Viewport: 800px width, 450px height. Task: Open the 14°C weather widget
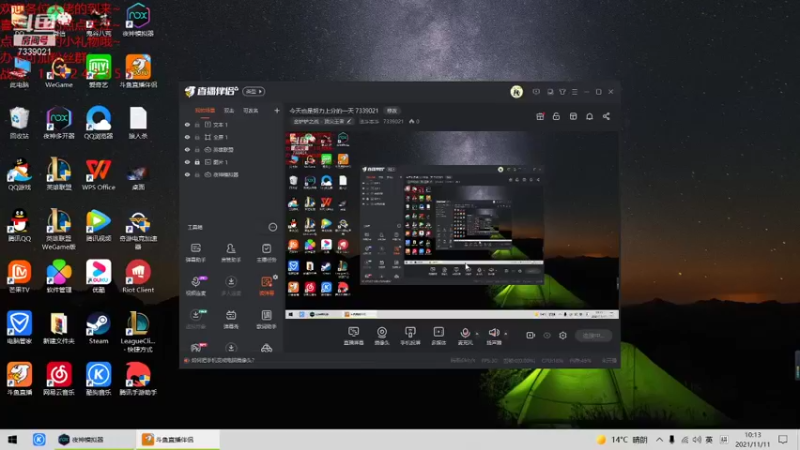point(622,439)
